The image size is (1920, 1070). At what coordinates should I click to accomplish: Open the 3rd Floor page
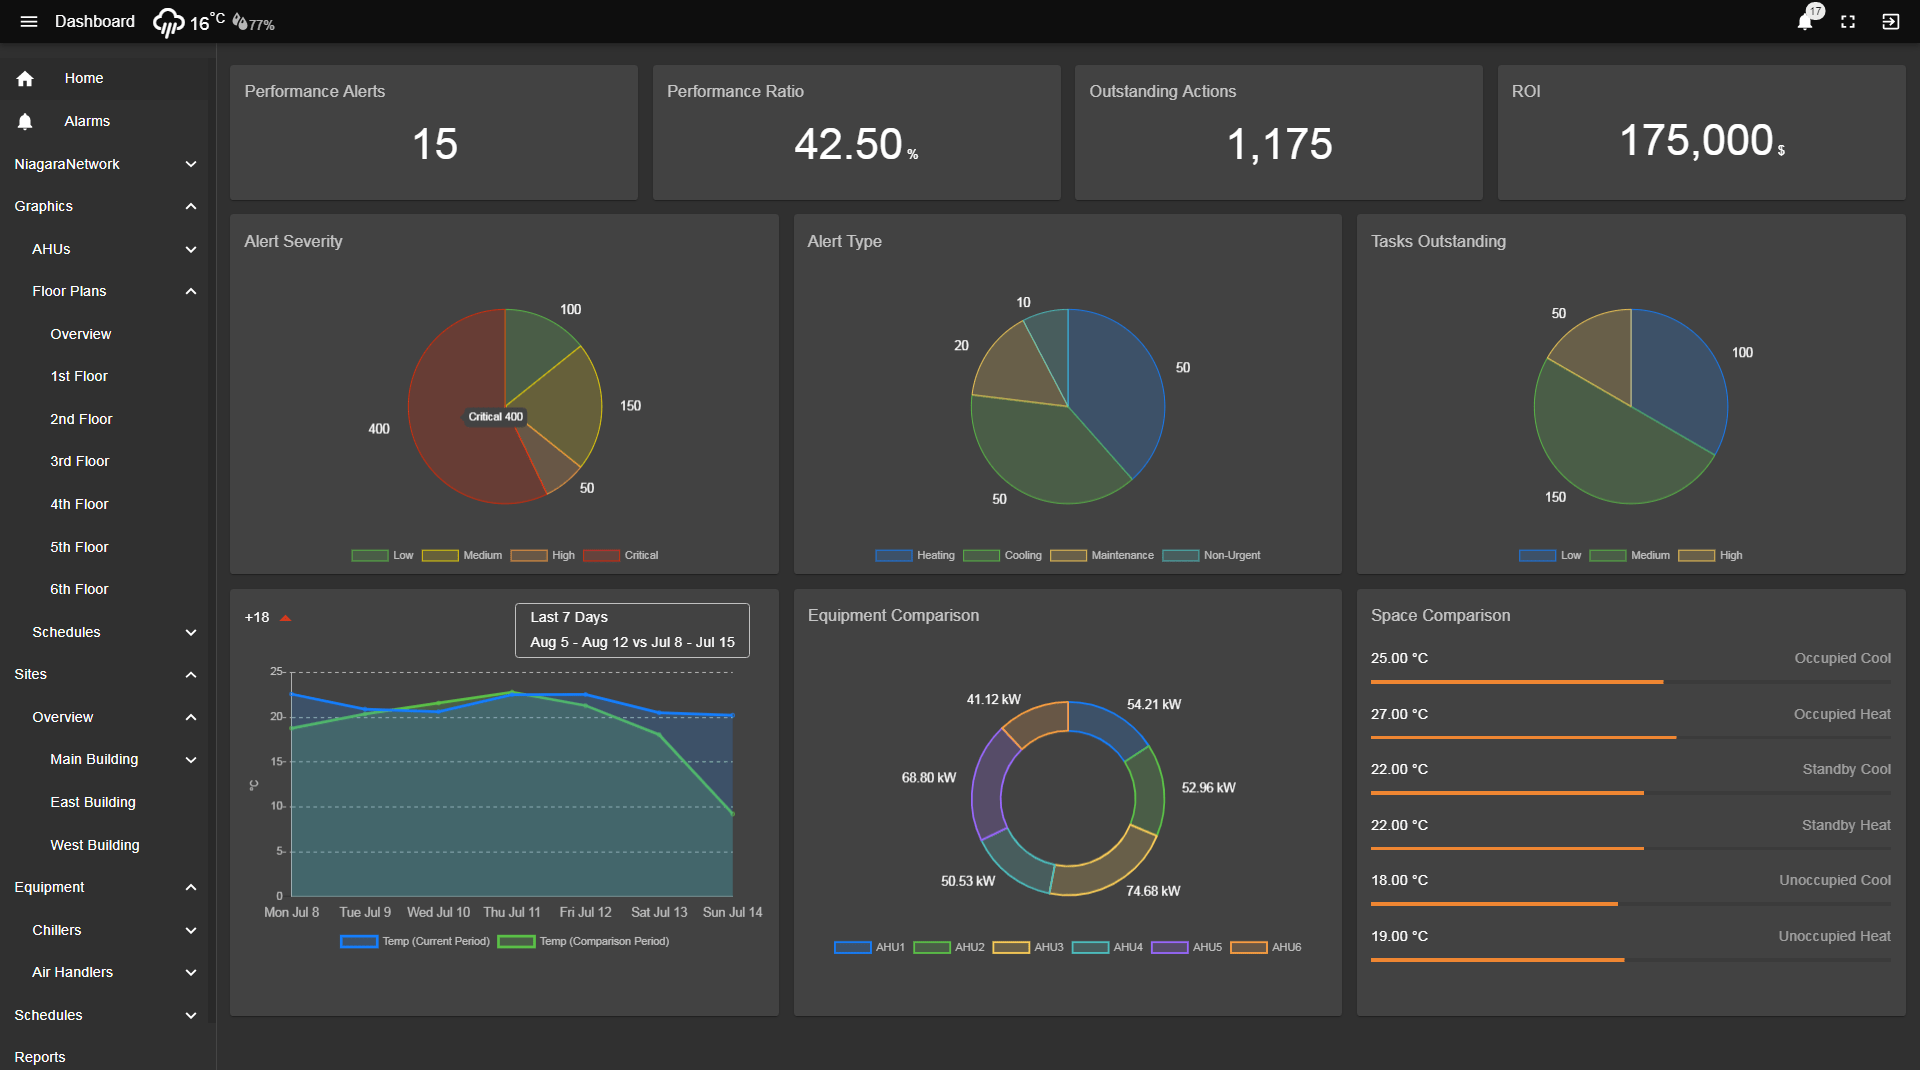pos(79,461)
